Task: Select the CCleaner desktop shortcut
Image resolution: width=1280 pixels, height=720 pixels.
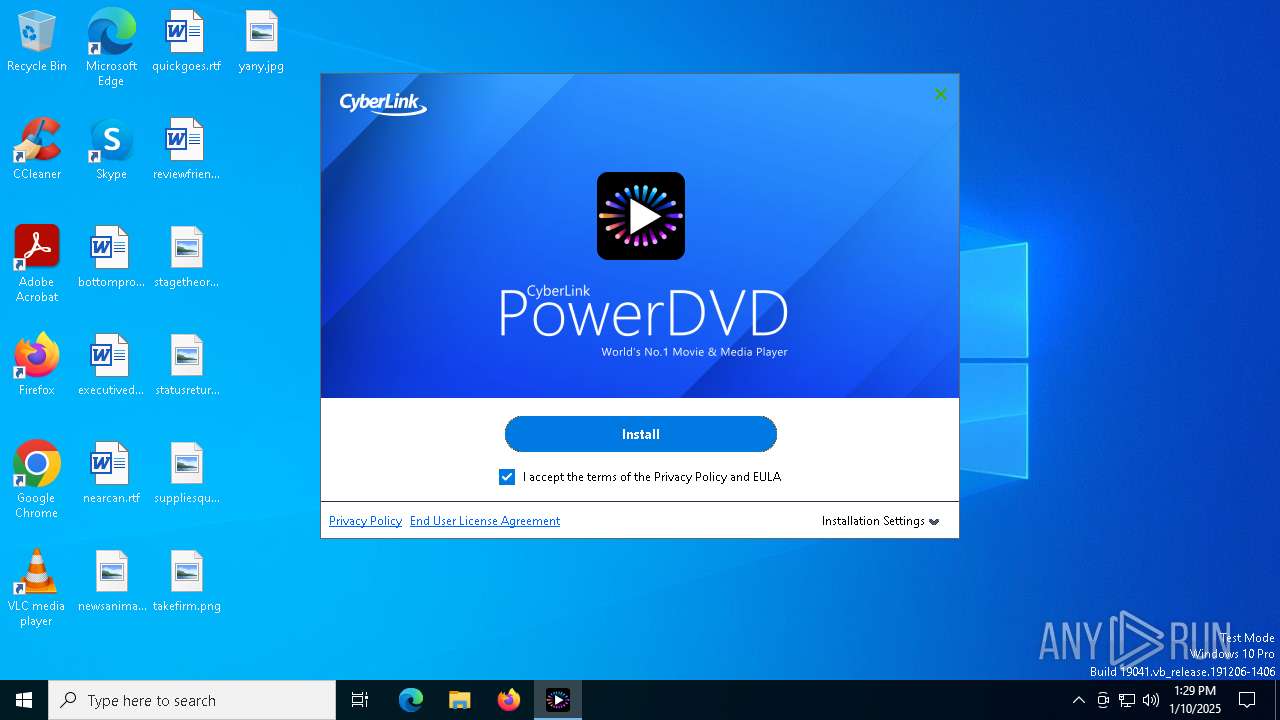Action: click(x=37, y=150)
